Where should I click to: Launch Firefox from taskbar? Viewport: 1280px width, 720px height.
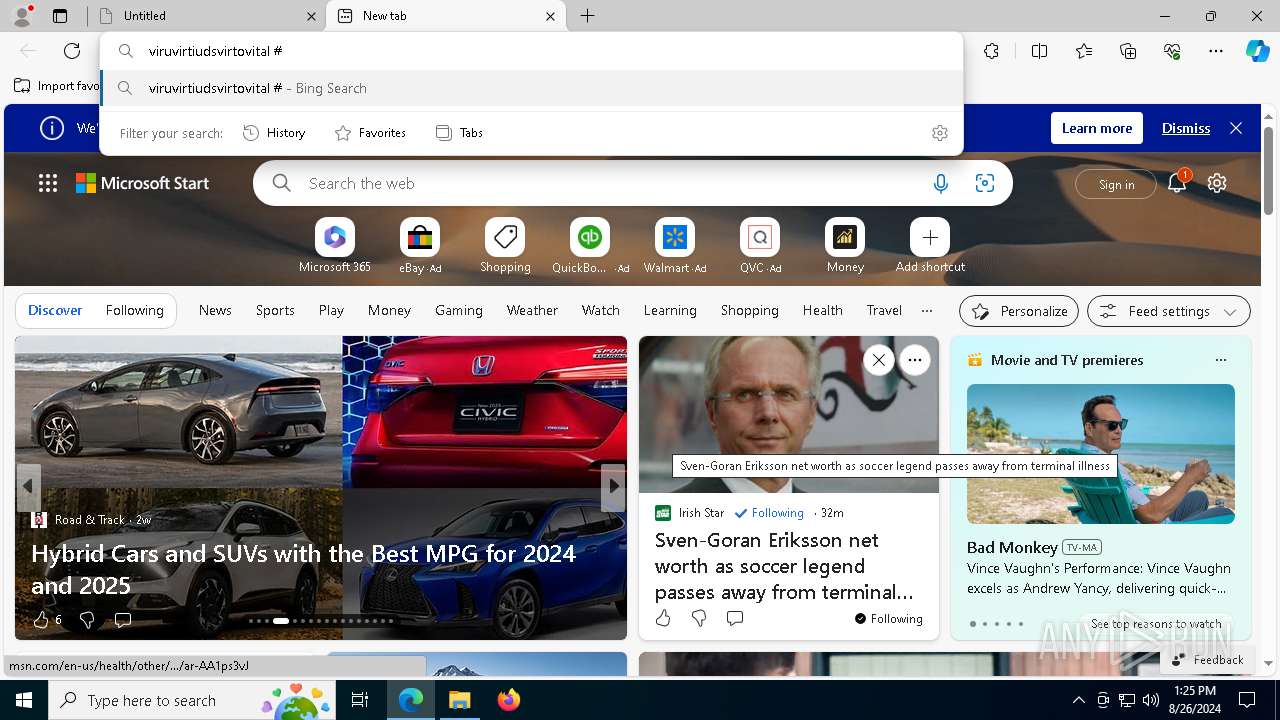click(x=509, y=700)
